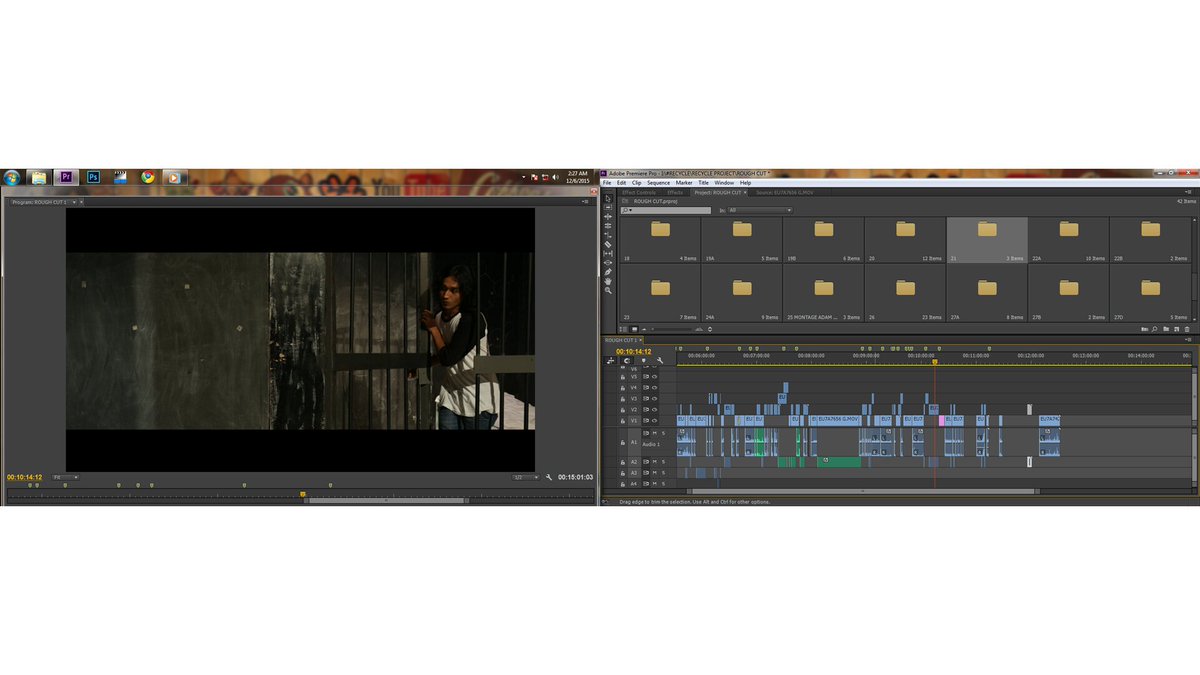Click the New Item icon in Project panel
The height and width of the screenshot is (675, 1200).
1177,329
